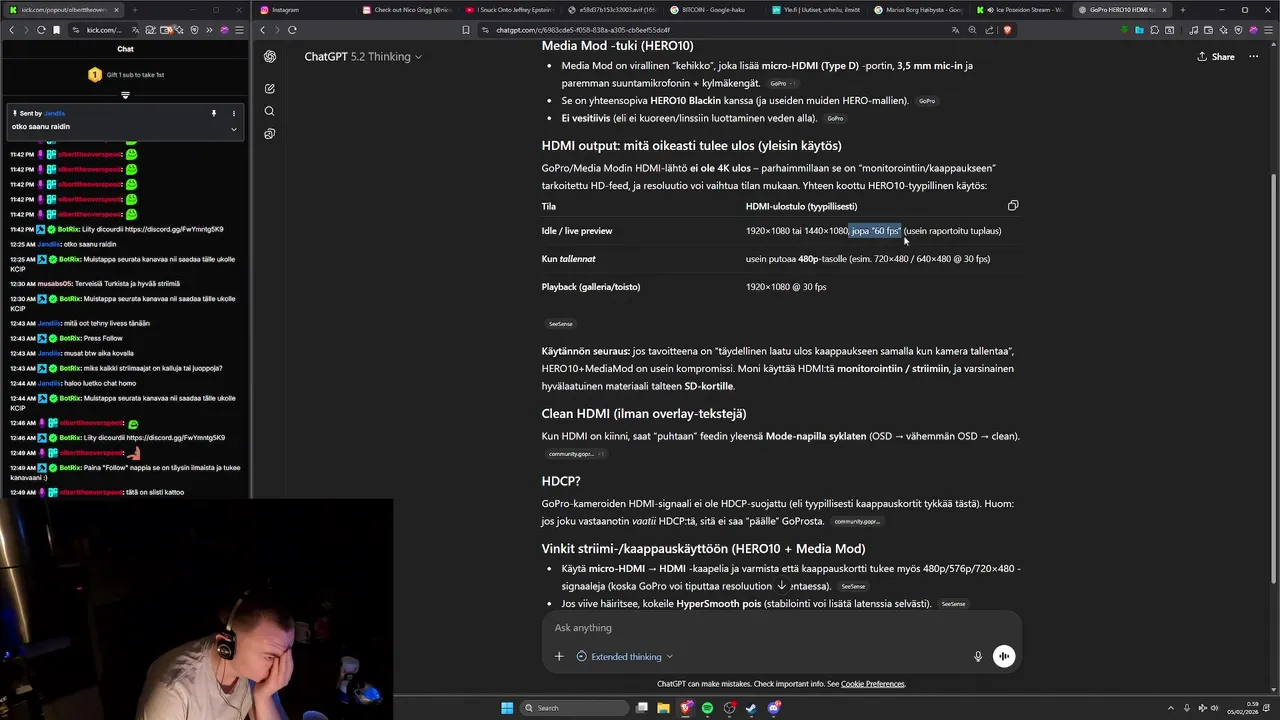
Task: Open a new tab in the ChatGPT window
Action: click(x=1182, y=10)
